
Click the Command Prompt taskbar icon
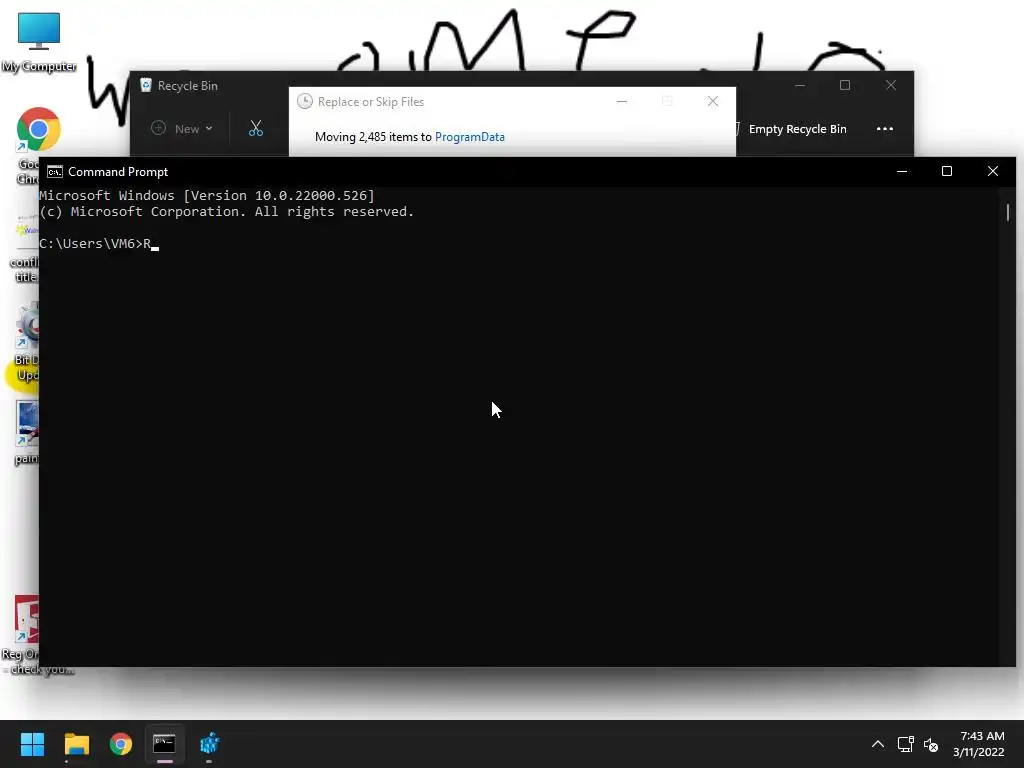164,744
